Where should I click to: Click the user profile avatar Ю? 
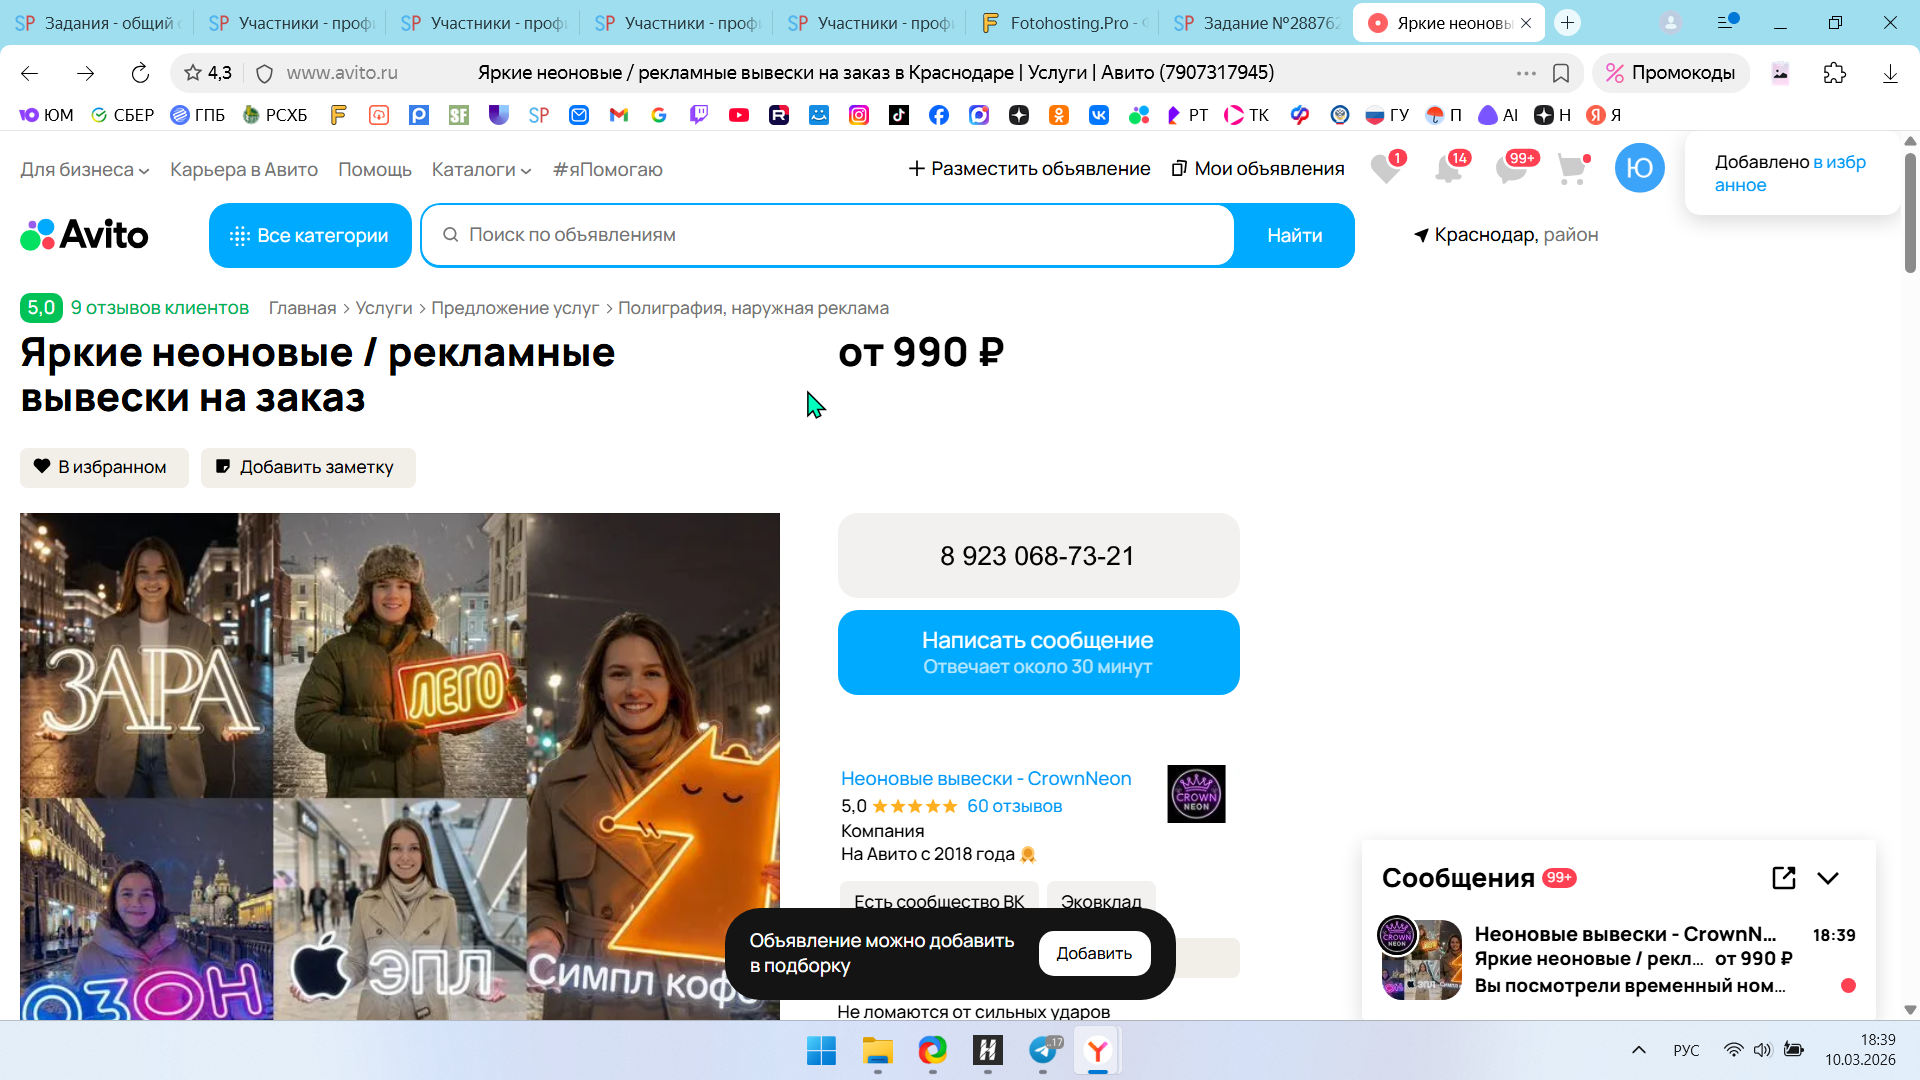point(1639,168)
